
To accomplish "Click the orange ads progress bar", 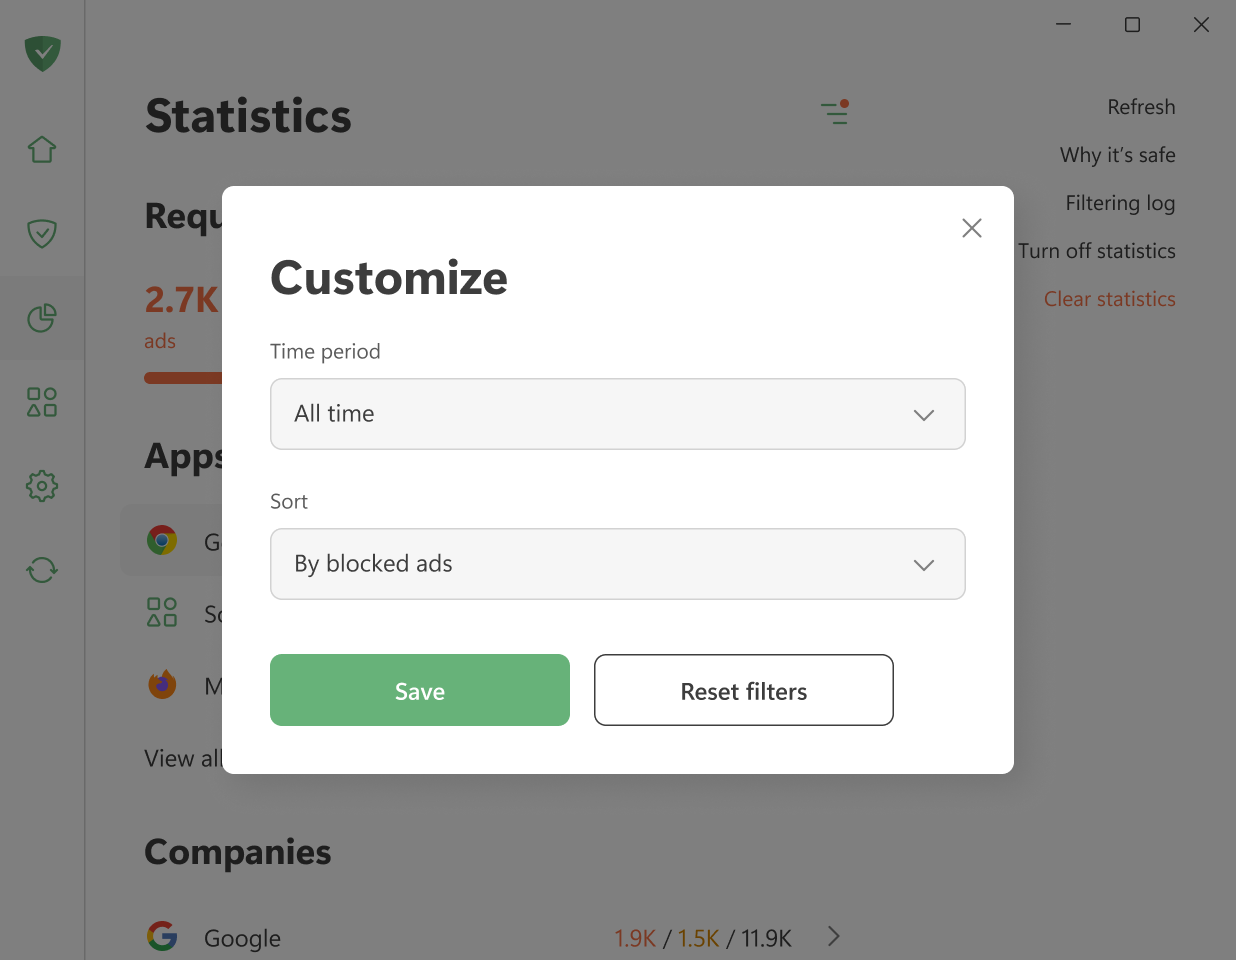I will coord(185,377).
